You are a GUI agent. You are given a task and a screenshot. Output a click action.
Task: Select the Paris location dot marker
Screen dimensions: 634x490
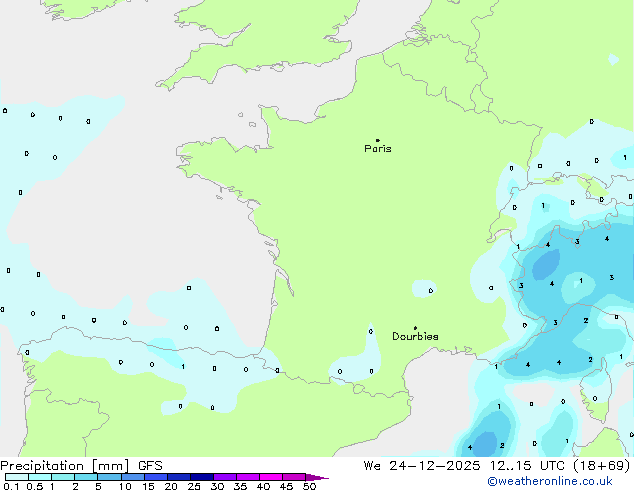(378, 140)
